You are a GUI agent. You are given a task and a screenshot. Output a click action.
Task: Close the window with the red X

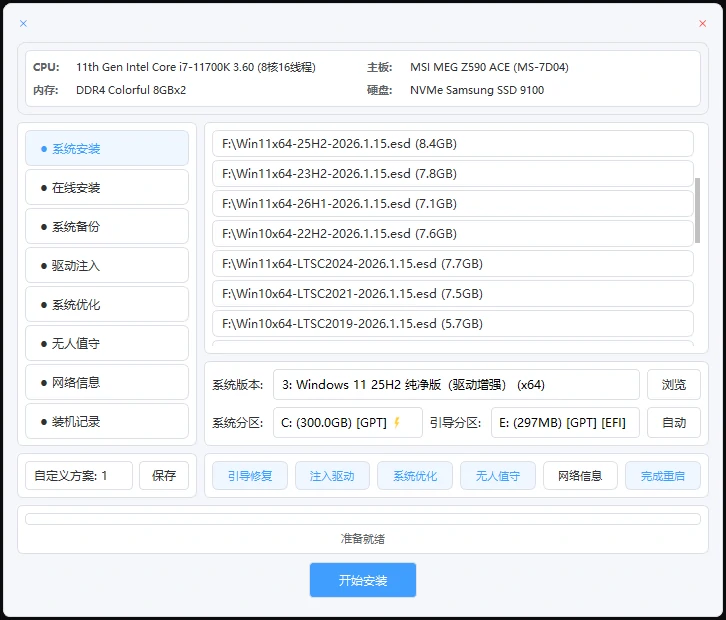(702, 24)
